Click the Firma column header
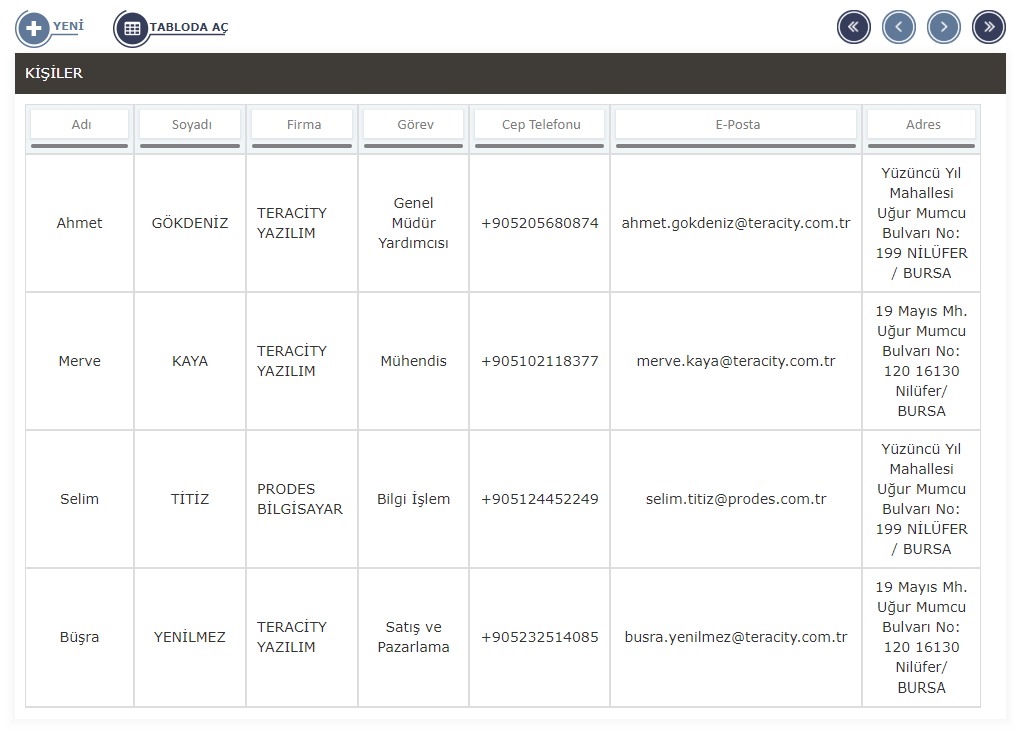This screenshot has width=1020, height=734. coord(302,125)
